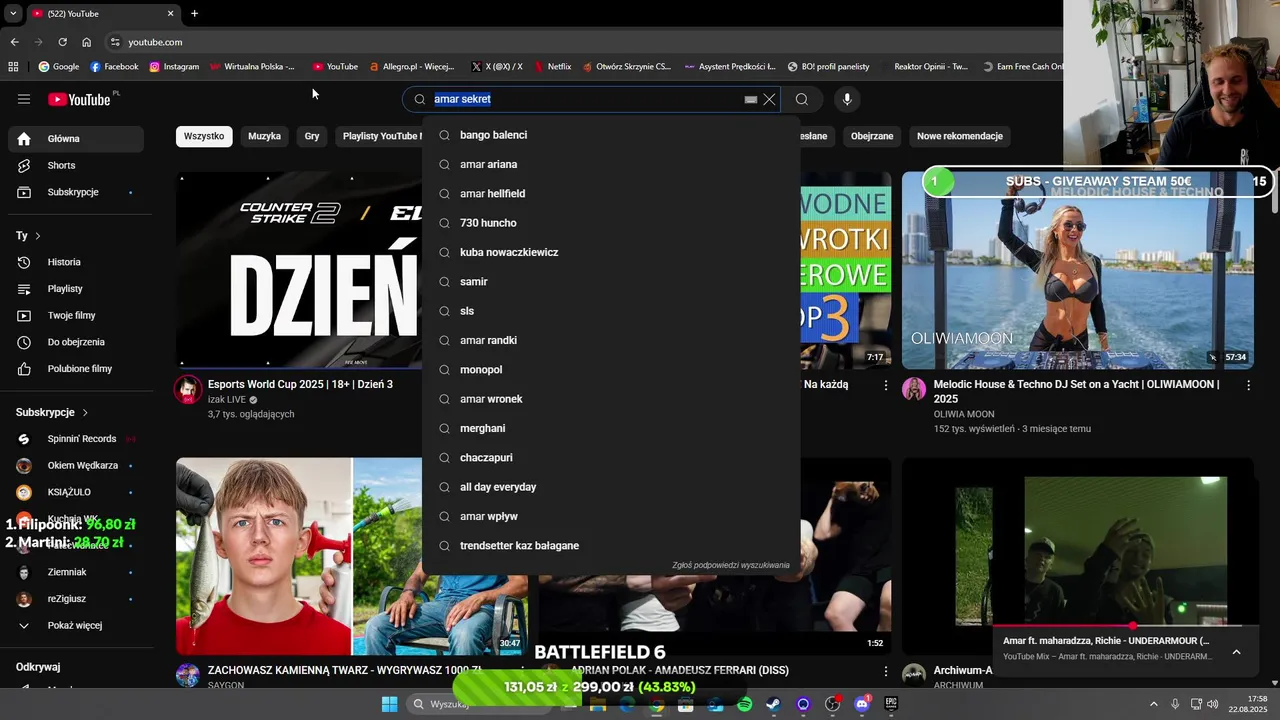Open Spotify from the taskbar
Image resolution: width=1280 pixels, height=720 pixels.
744,705
